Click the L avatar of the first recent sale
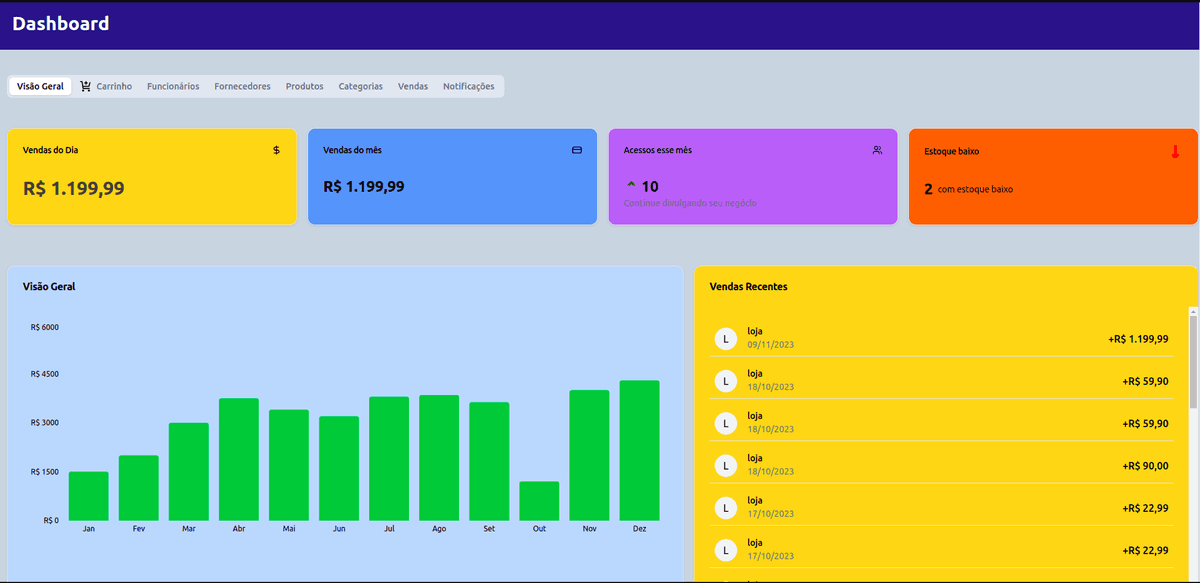The height and width of the screenshot is (583, 1200). [x=724, y=338]
